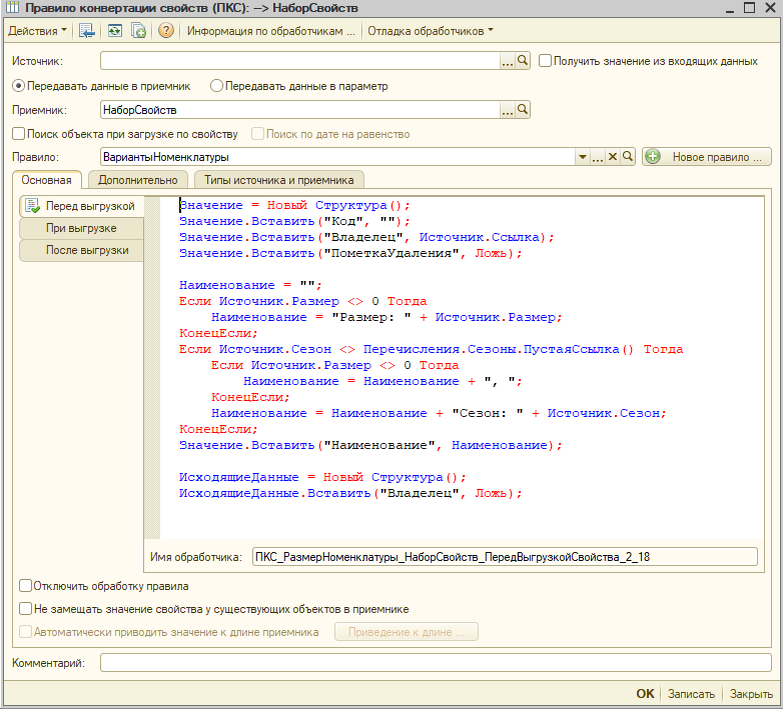Select Передавать данные в параметр radio button
Screen dimensions: 783x710
216,86
